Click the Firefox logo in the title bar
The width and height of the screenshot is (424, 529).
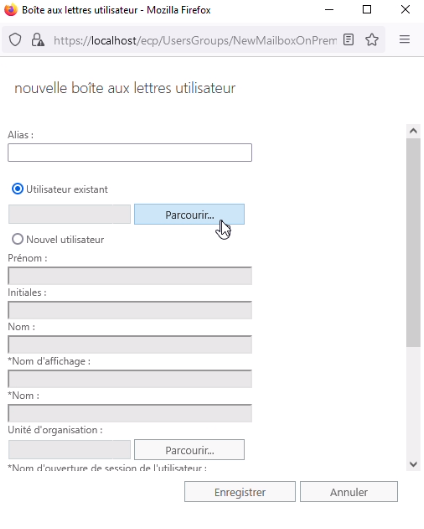tap(10, 9)
